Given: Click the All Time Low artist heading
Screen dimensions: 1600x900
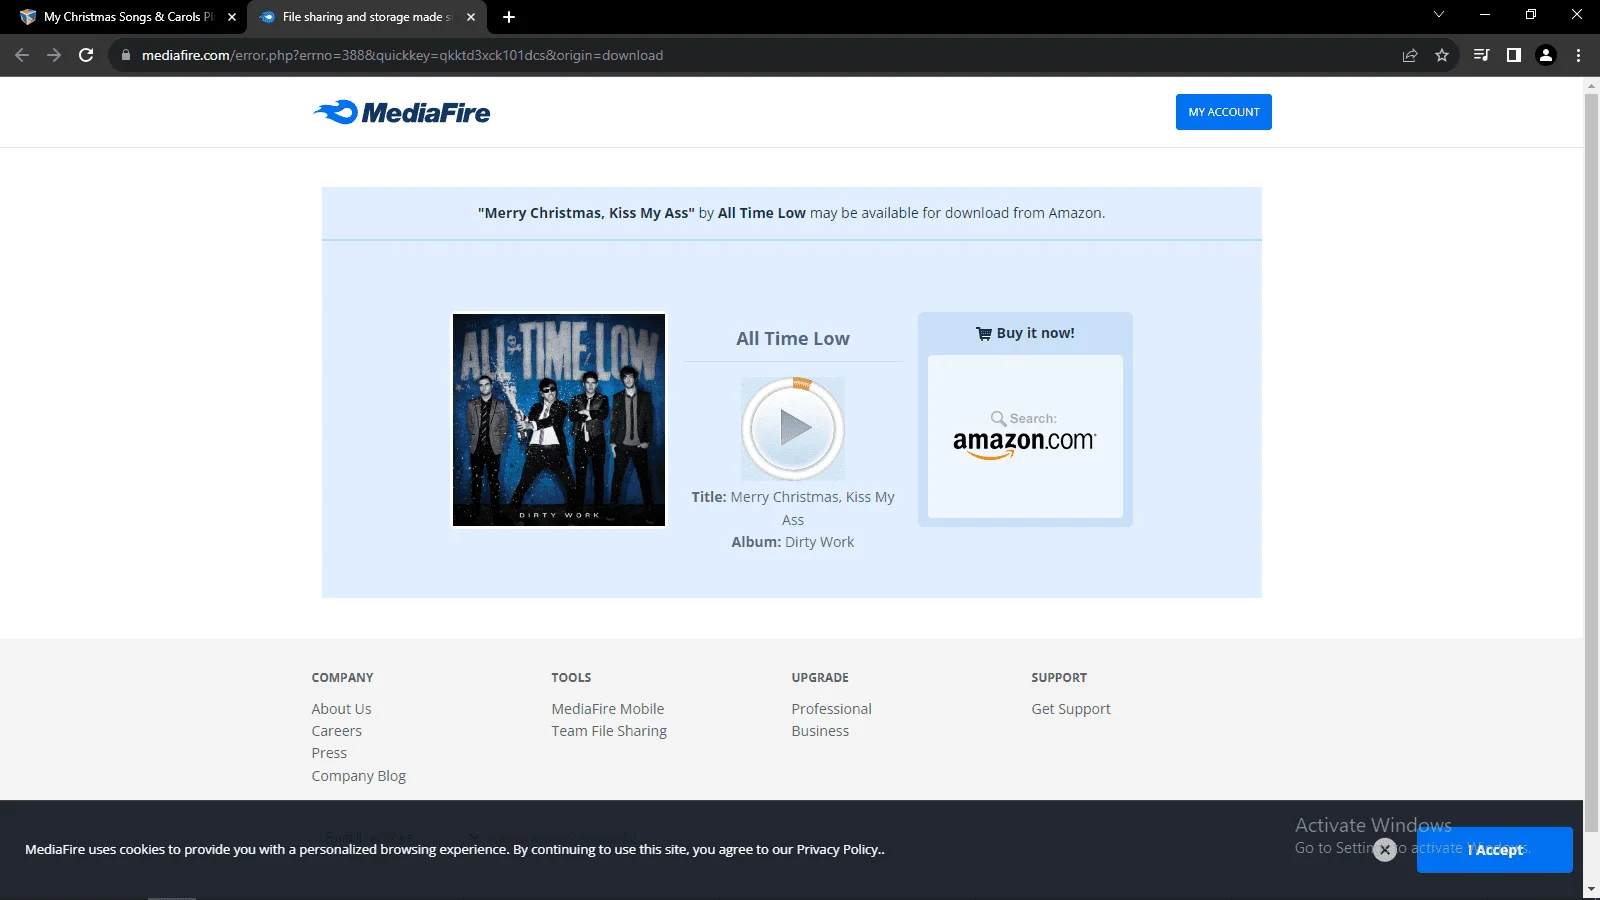Looking at the screenshot, I should (x=793, y=339).
